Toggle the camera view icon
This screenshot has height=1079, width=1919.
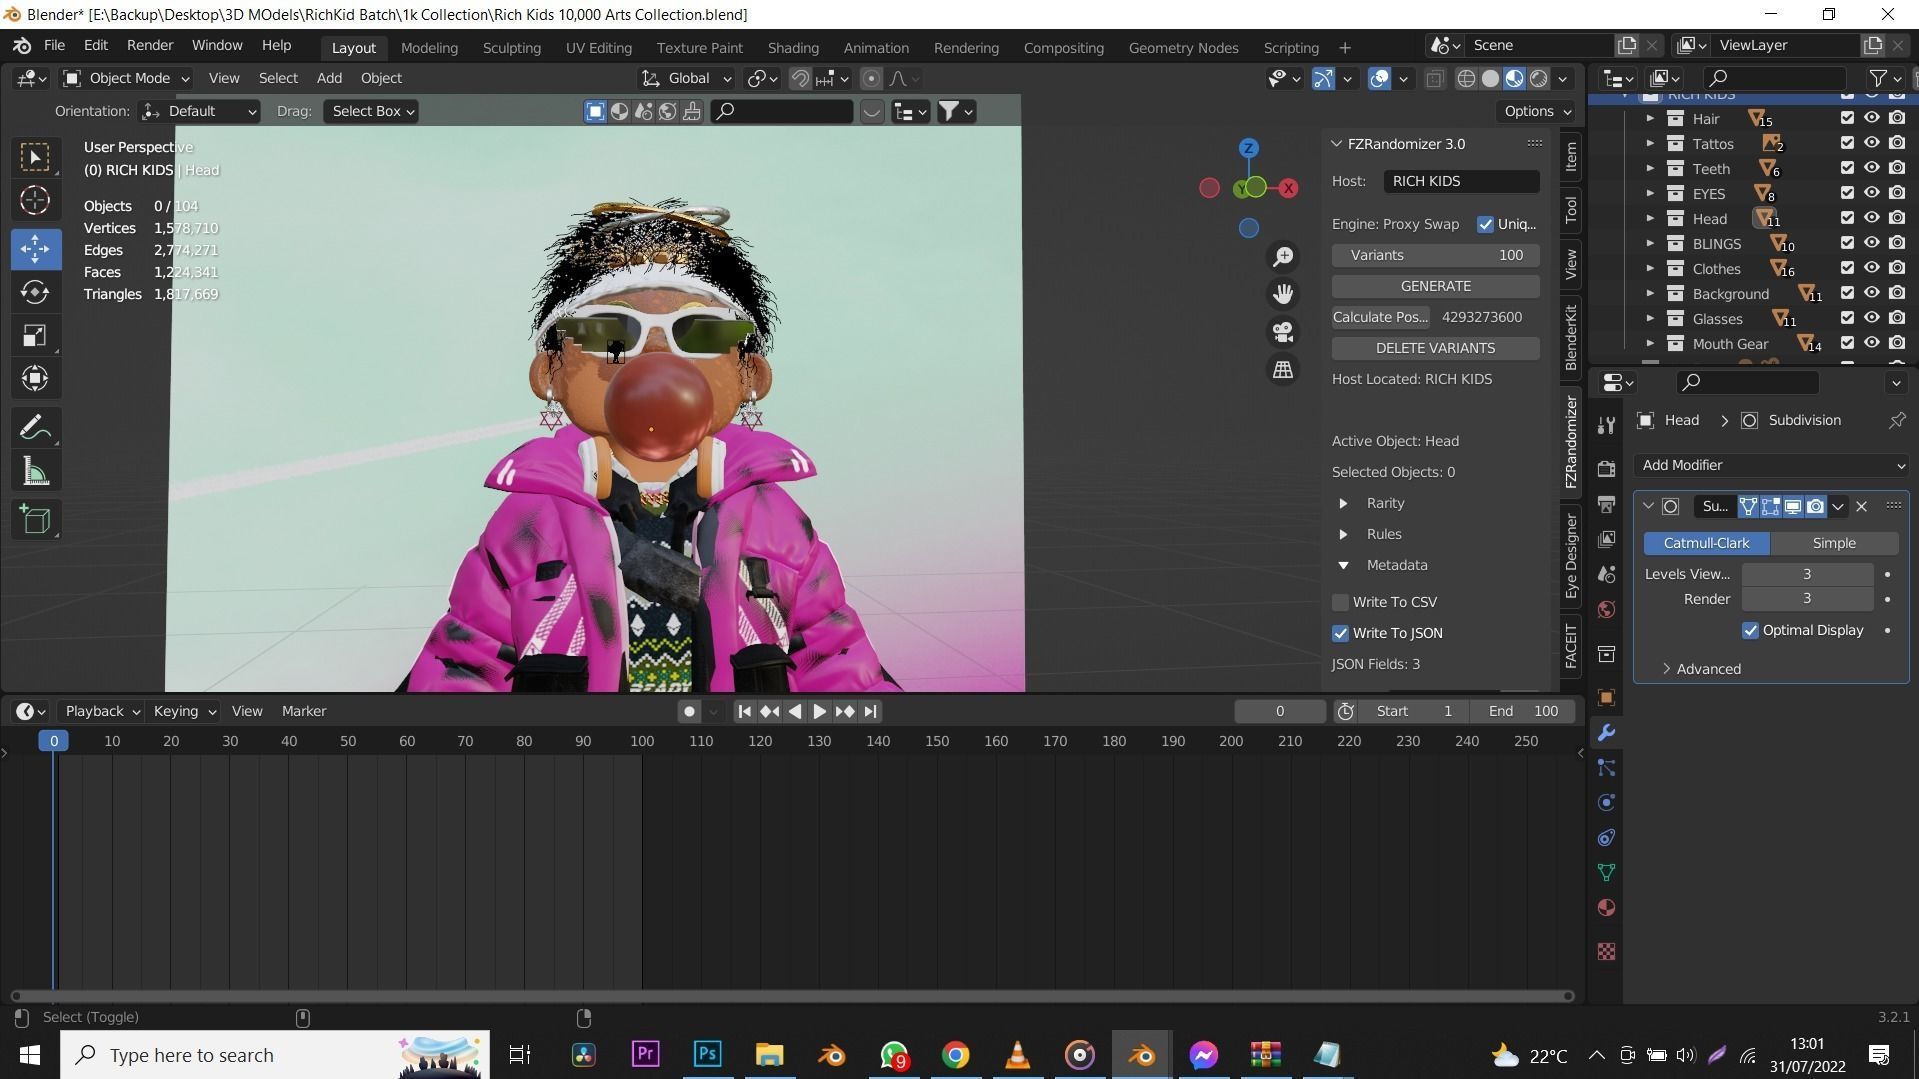click(1283, 332)
